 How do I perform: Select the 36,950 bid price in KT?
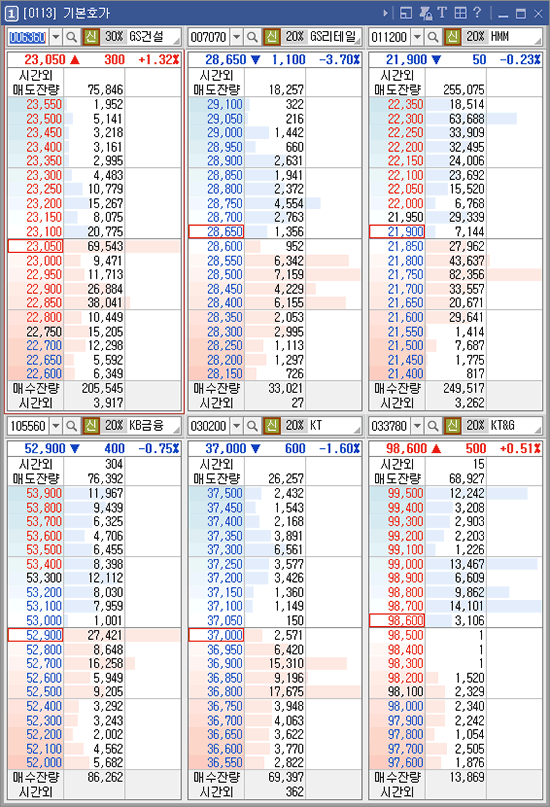click(x=225, y=650)
